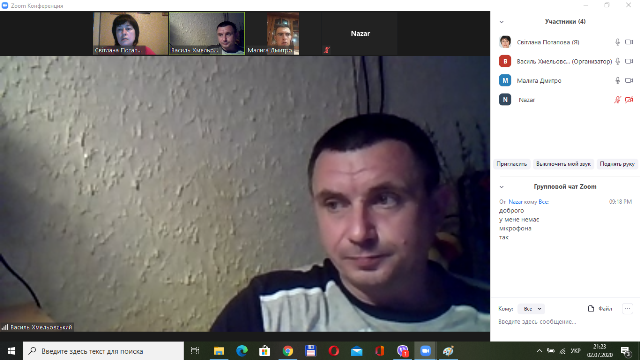Viewport: 640px width, 360px height.
Task: Click the red B avatar of Василь
Action: [505, 61]
